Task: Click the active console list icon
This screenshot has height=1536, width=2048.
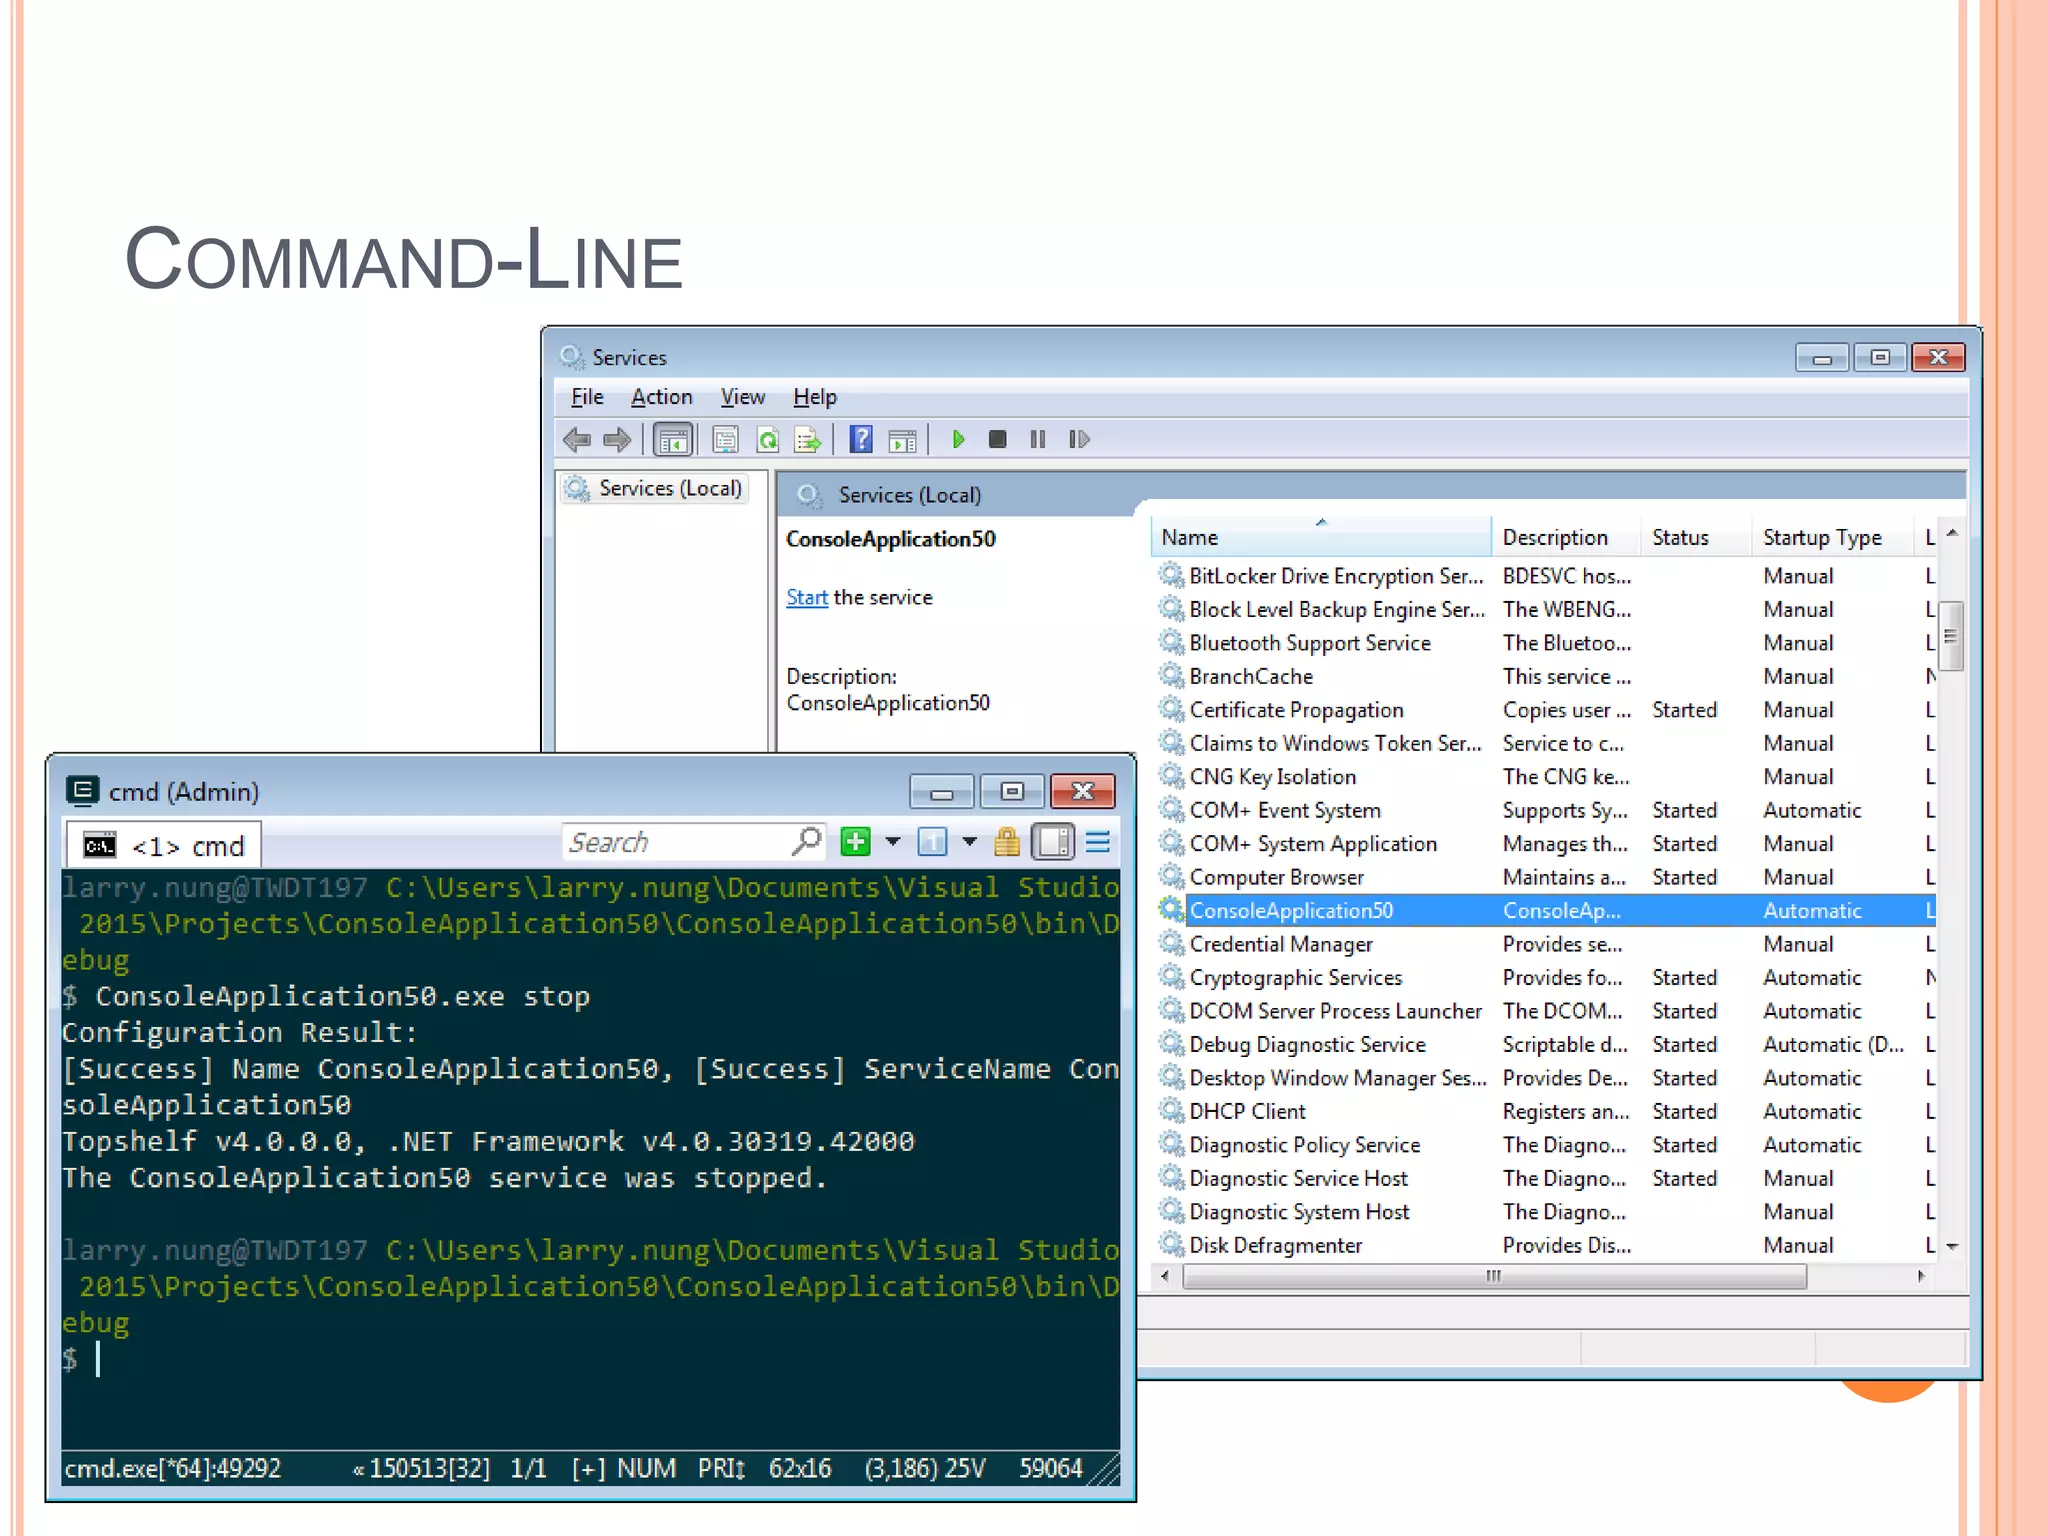Action: tap(932, 842)
